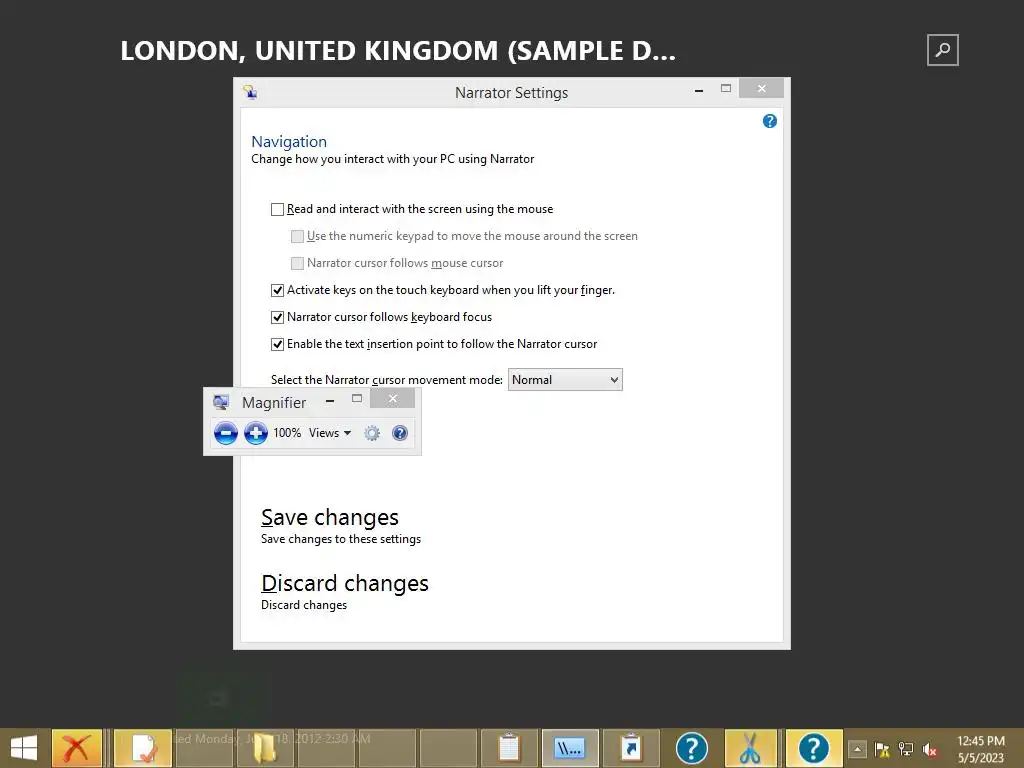The width and height of the screenshot is (1024, 768).
Task: Click the London, United Kingdom heading
Action: click(398, 51)
